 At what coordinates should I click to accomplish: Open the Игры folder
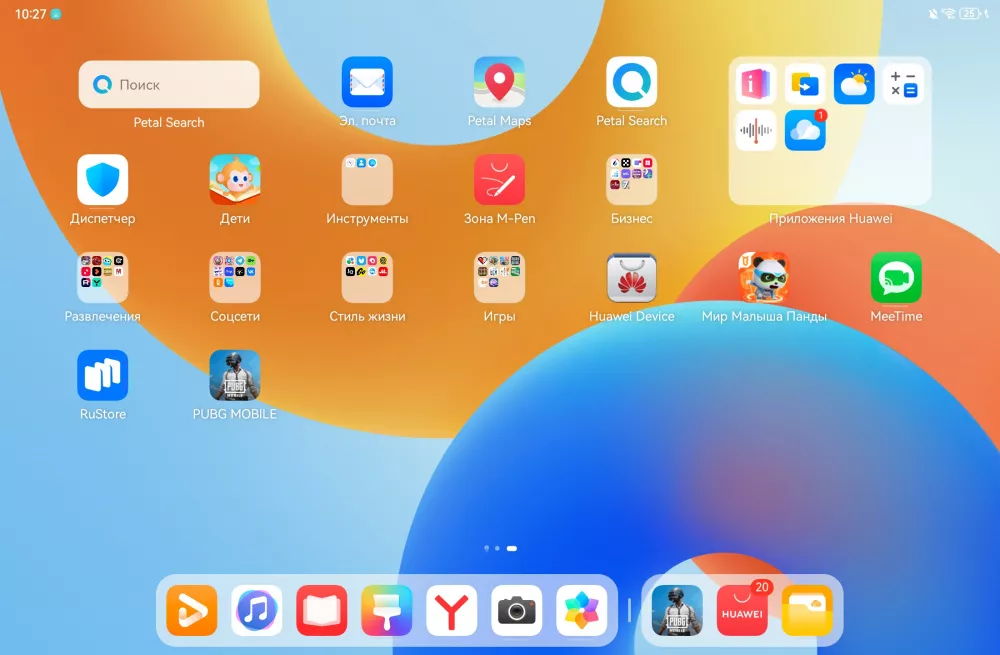499,277
